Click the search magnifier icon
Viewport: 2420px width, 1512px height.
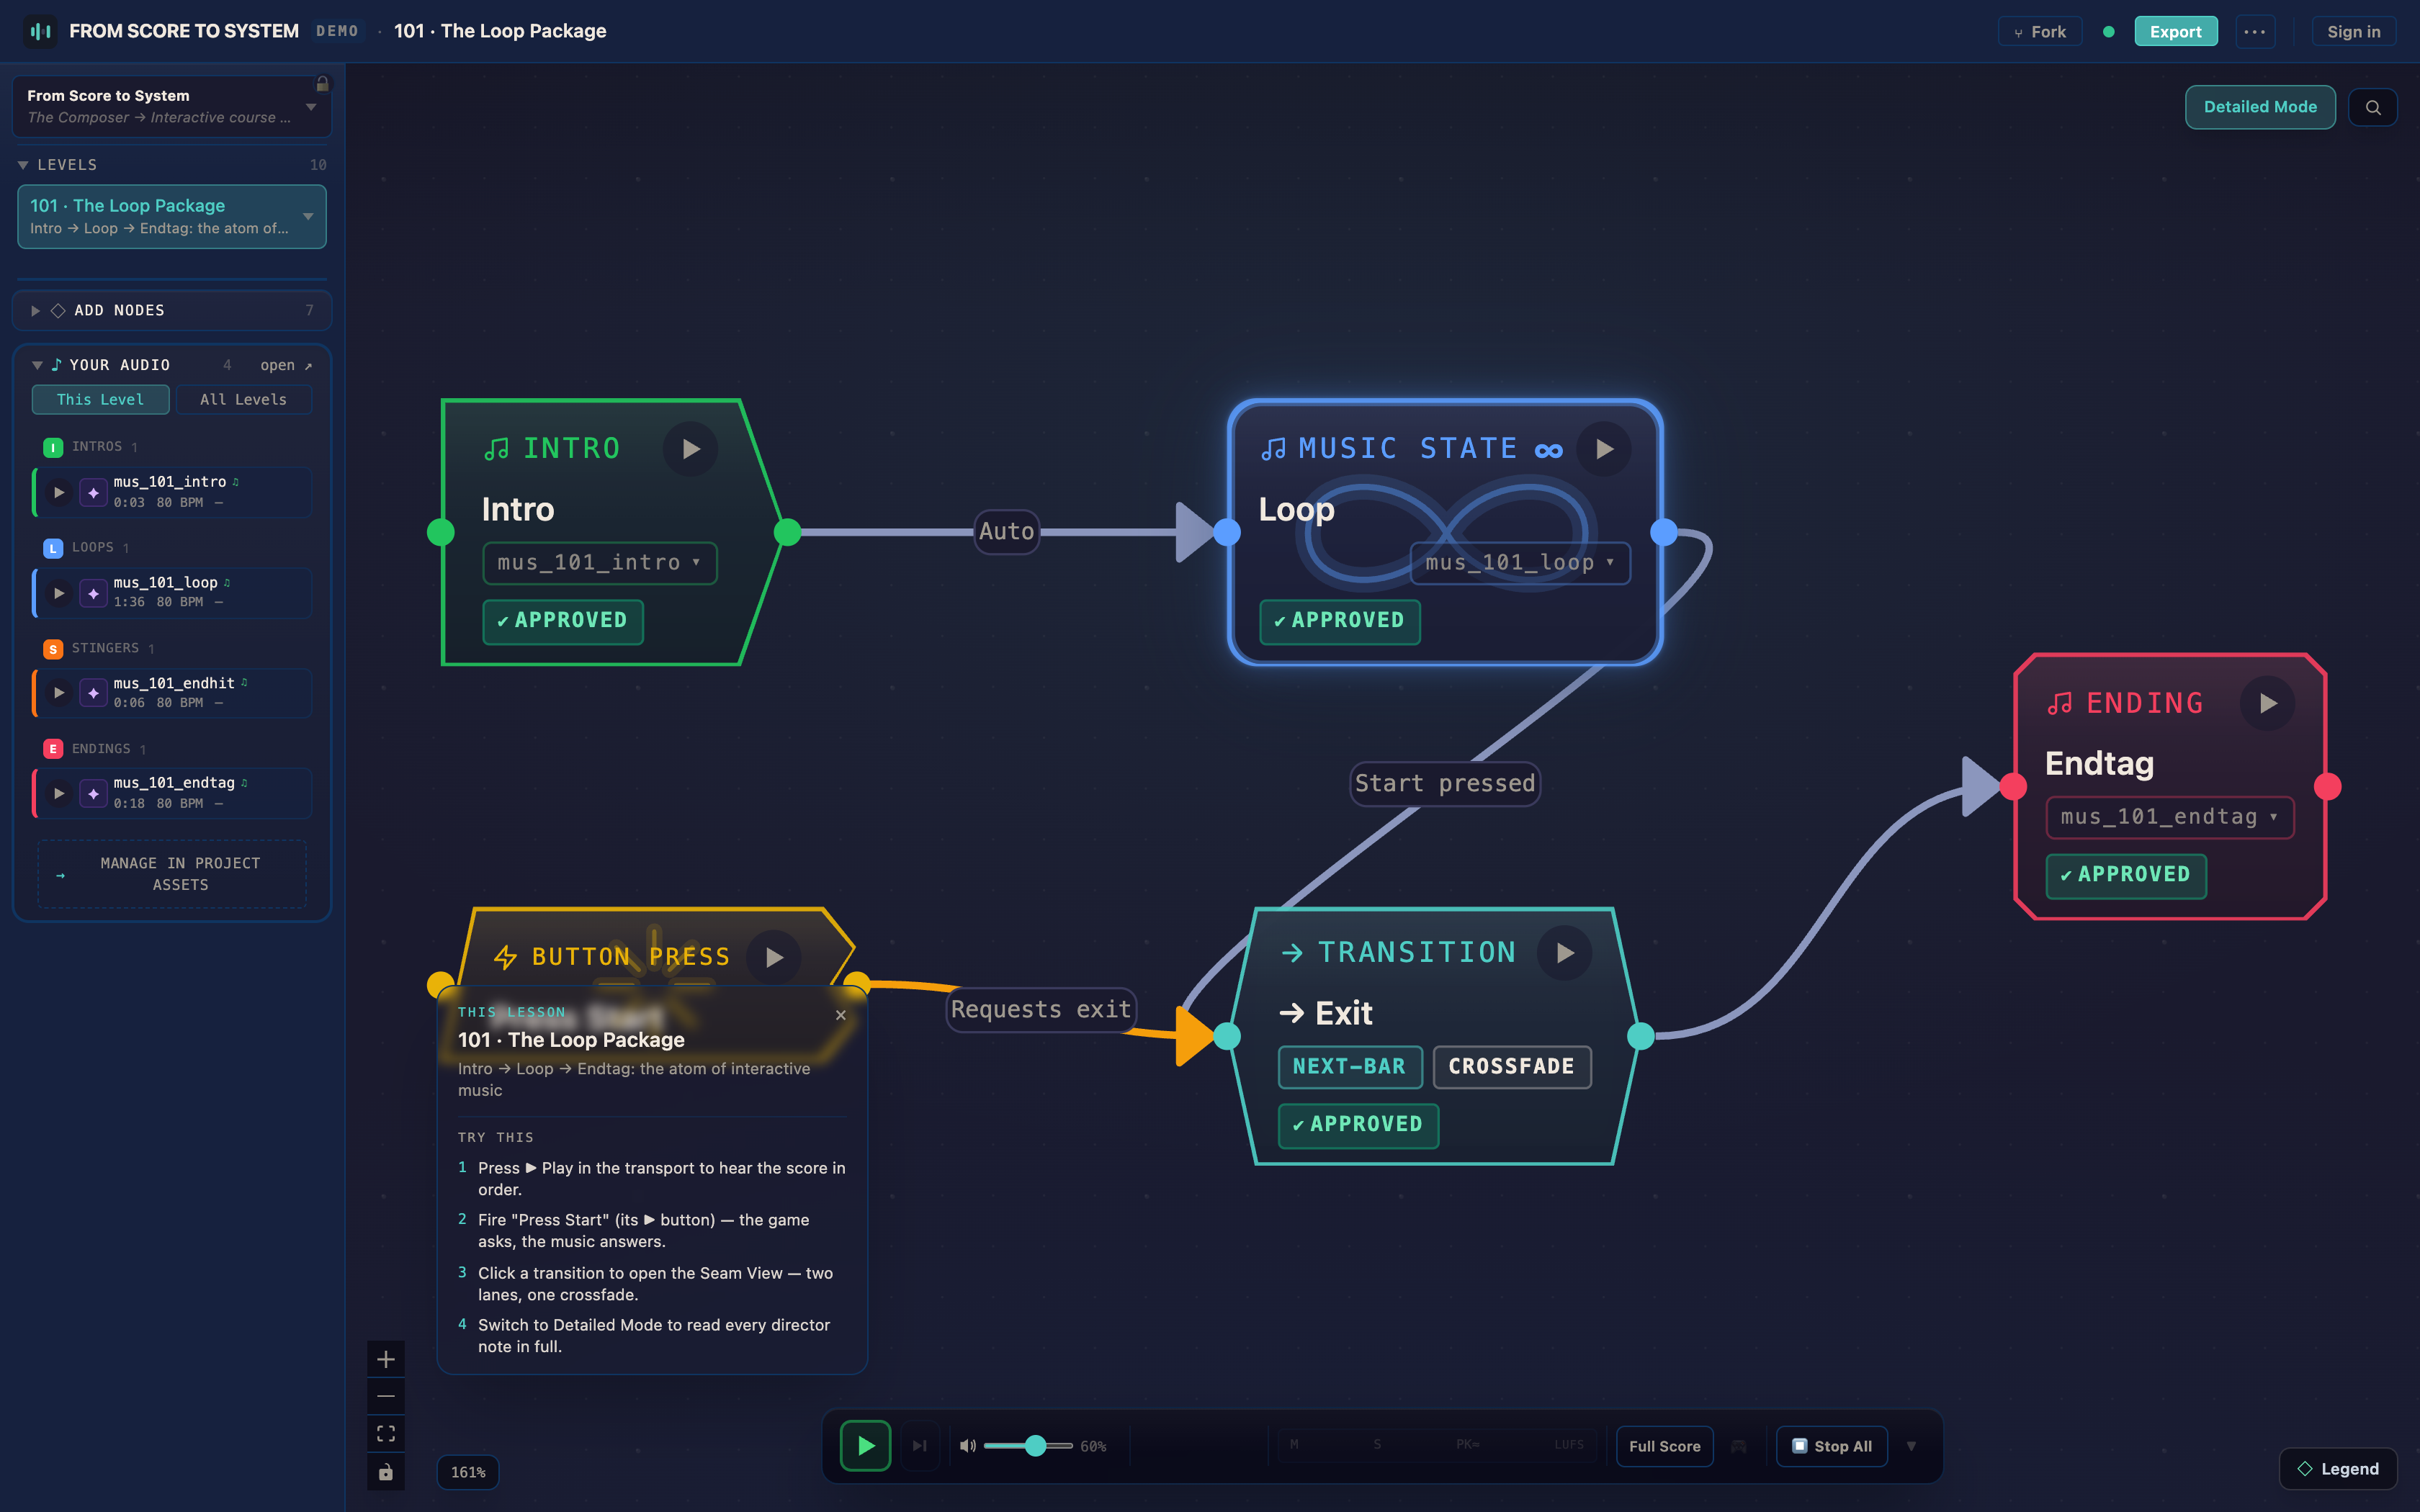tap(2373, 107)
